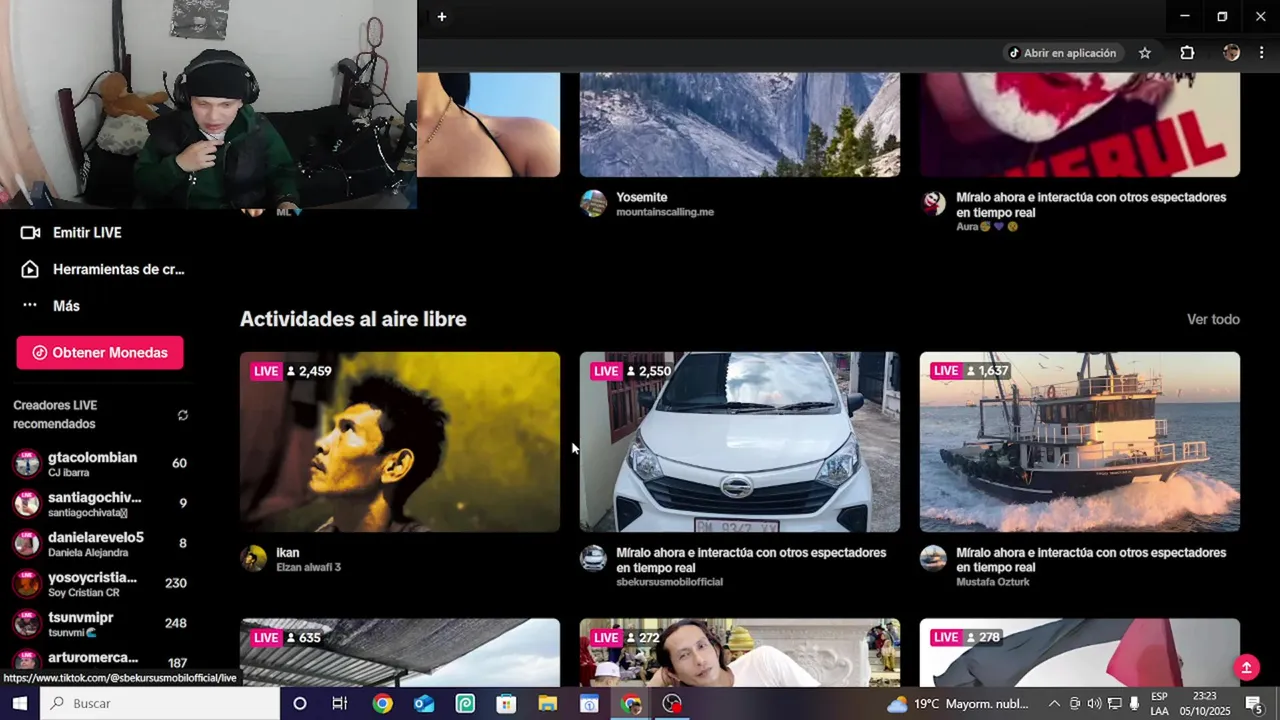Open yosoycristia... recommended creator
The height and width of the screenshot is (720, 1280).
coord(100,583)
